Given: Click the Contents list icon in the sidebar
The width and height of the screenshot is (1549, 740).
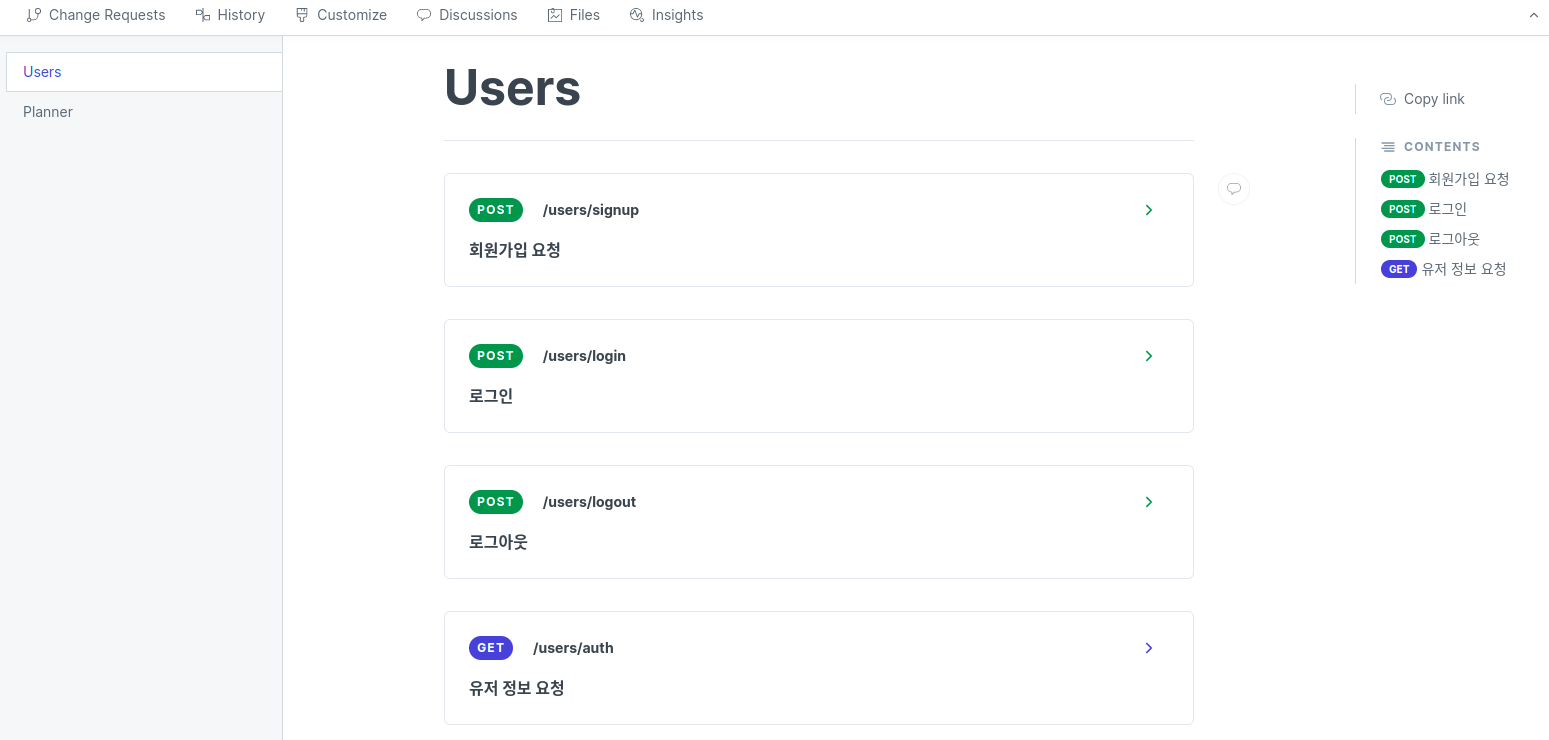Looking at the screenshot, I should (x=1387, y=146).
